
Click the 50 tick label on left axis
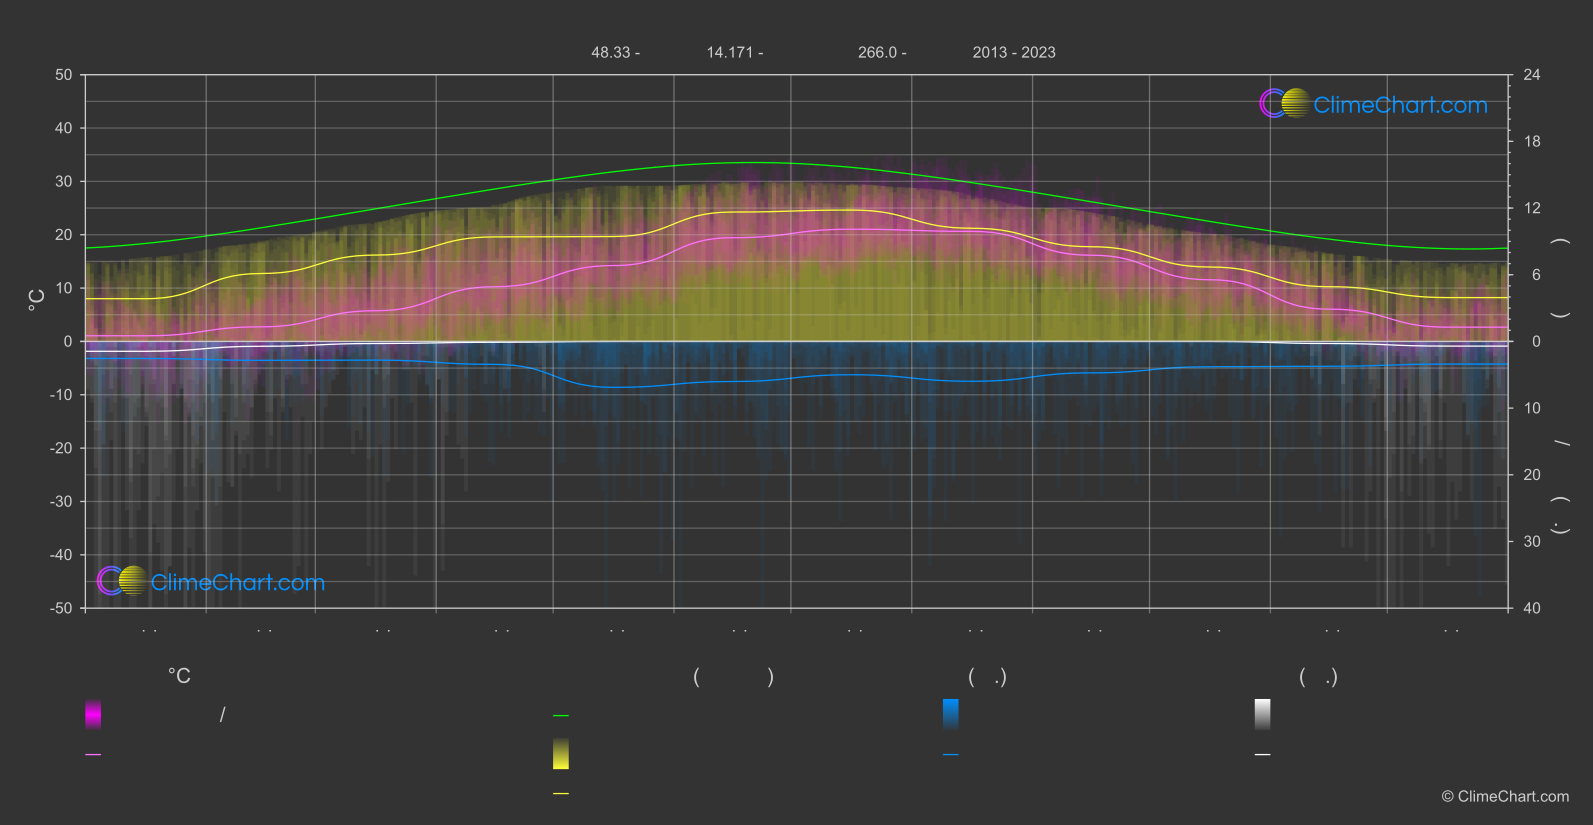tap(64, 75)
